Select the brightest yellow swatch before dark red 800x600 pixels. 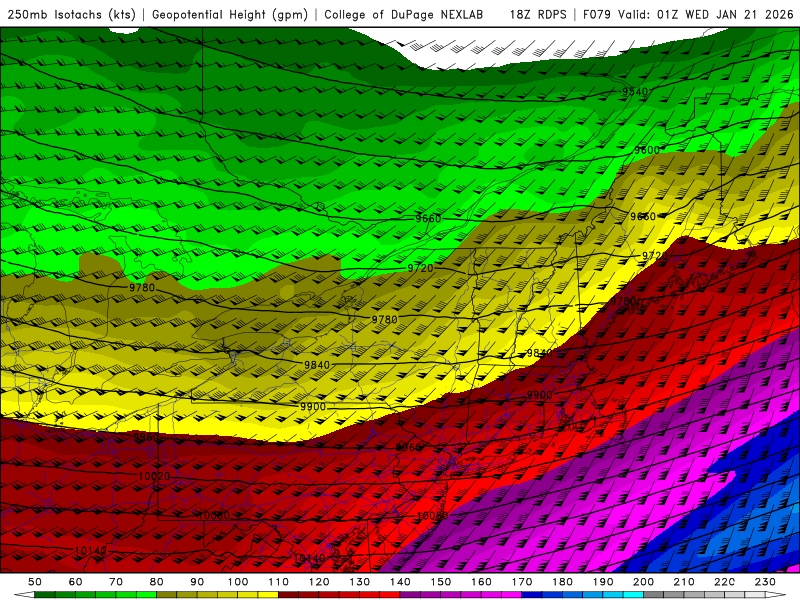[268, 595]
